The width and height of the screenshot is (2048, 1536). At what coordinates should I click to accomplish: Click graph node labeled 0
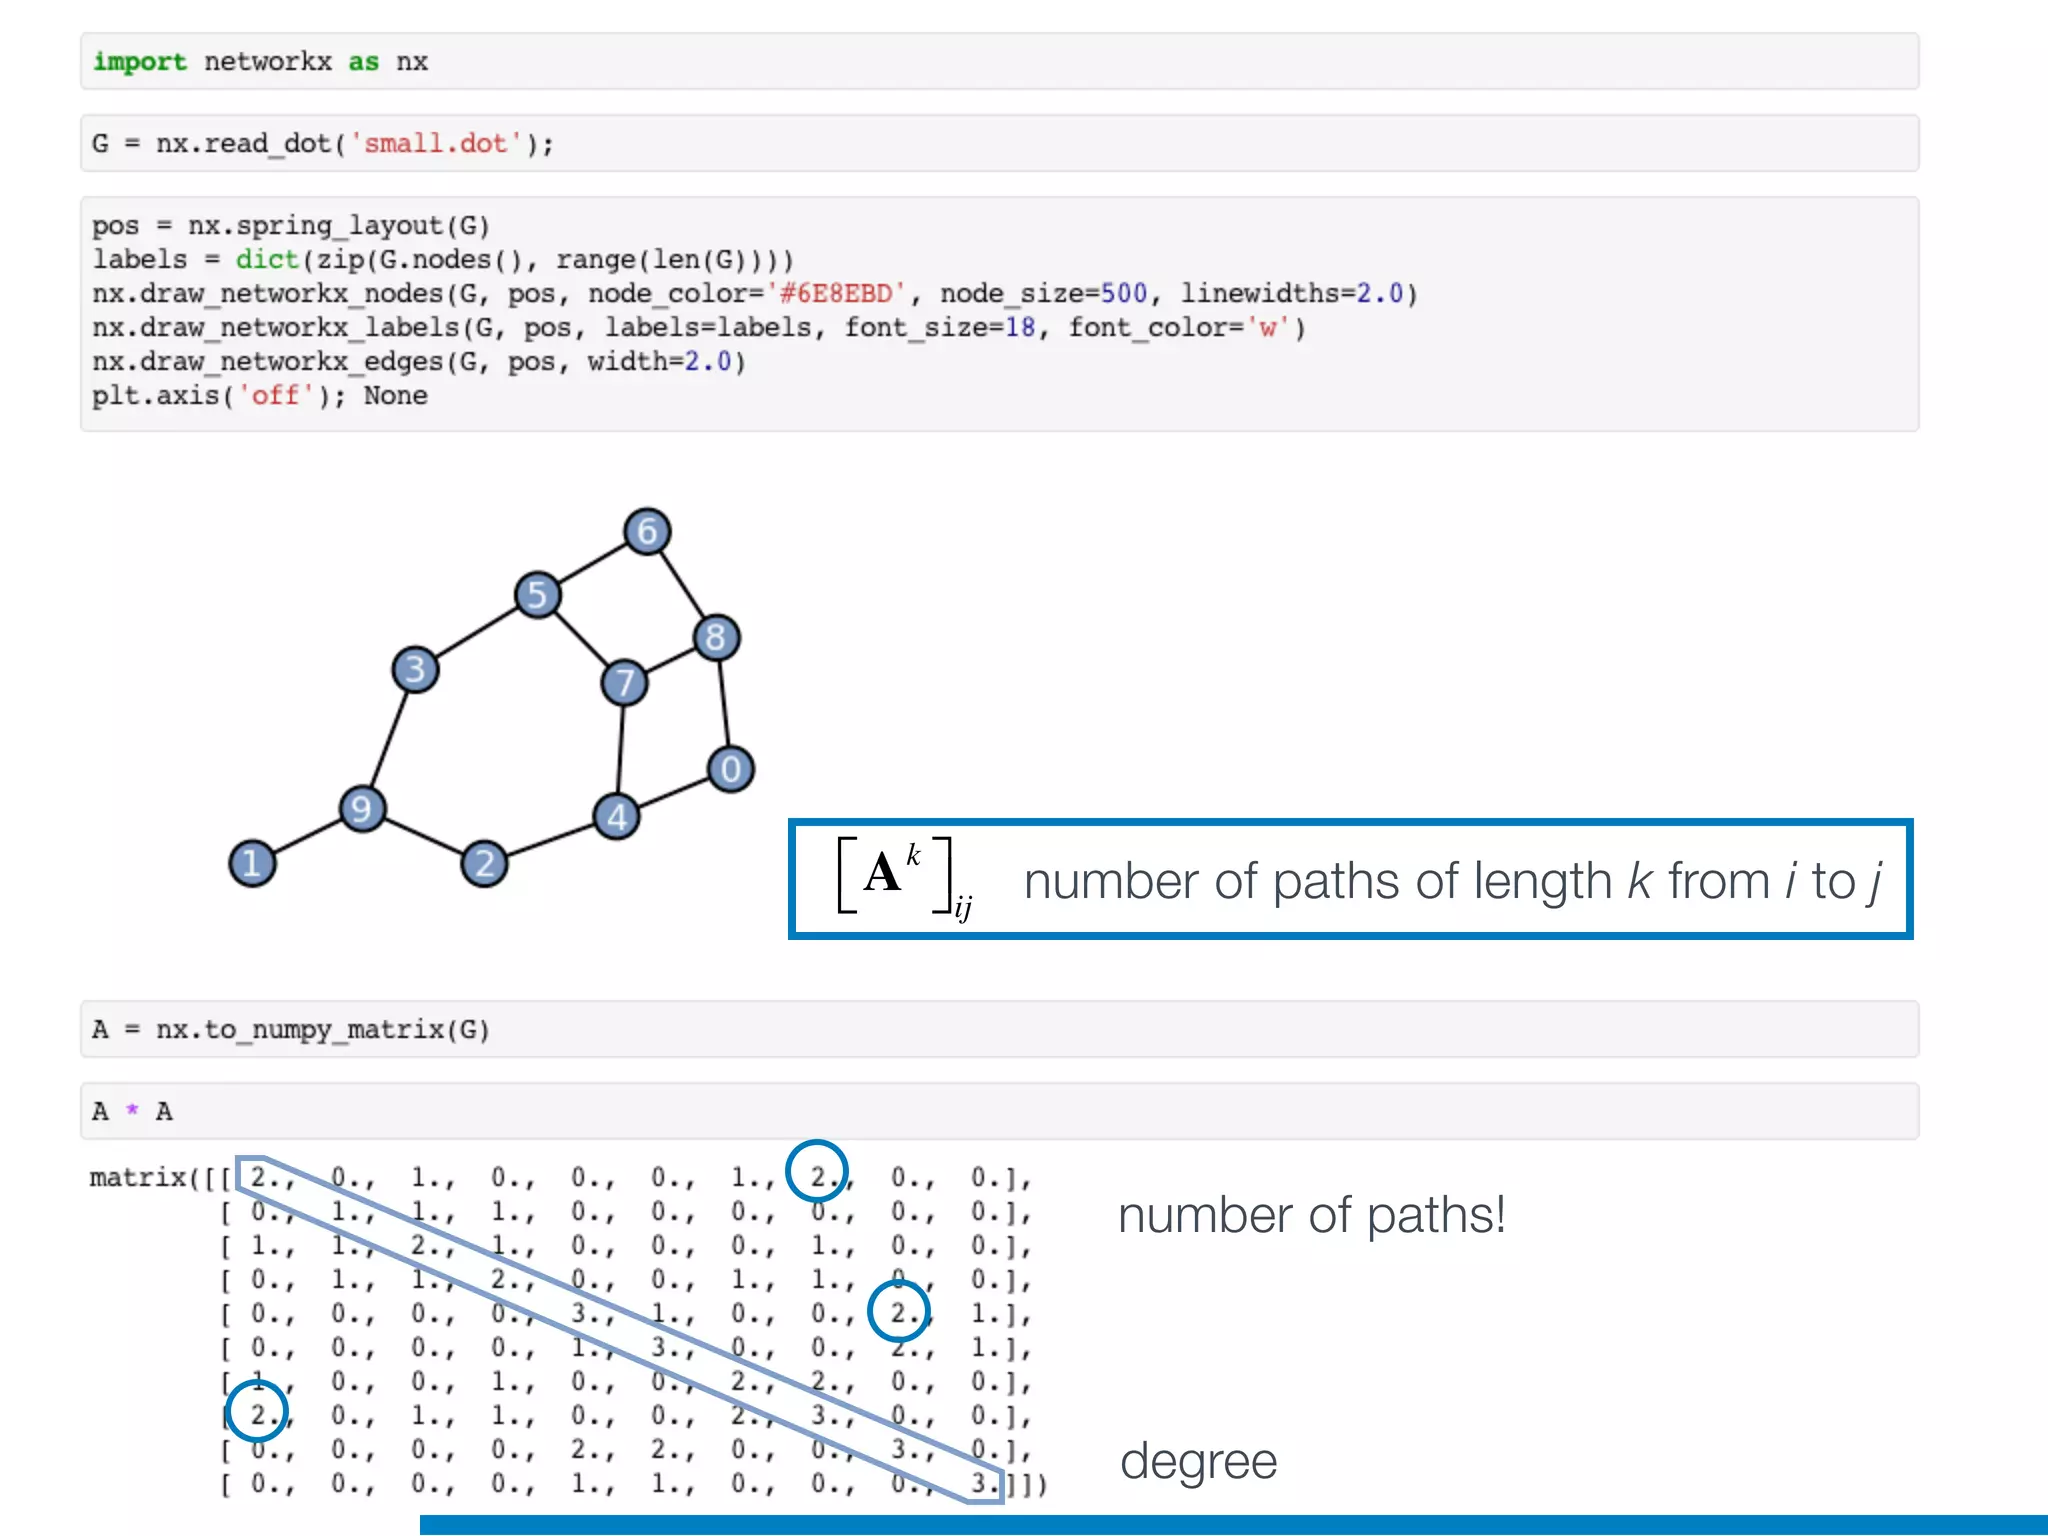pyautogui.click(x=731, y=769)
